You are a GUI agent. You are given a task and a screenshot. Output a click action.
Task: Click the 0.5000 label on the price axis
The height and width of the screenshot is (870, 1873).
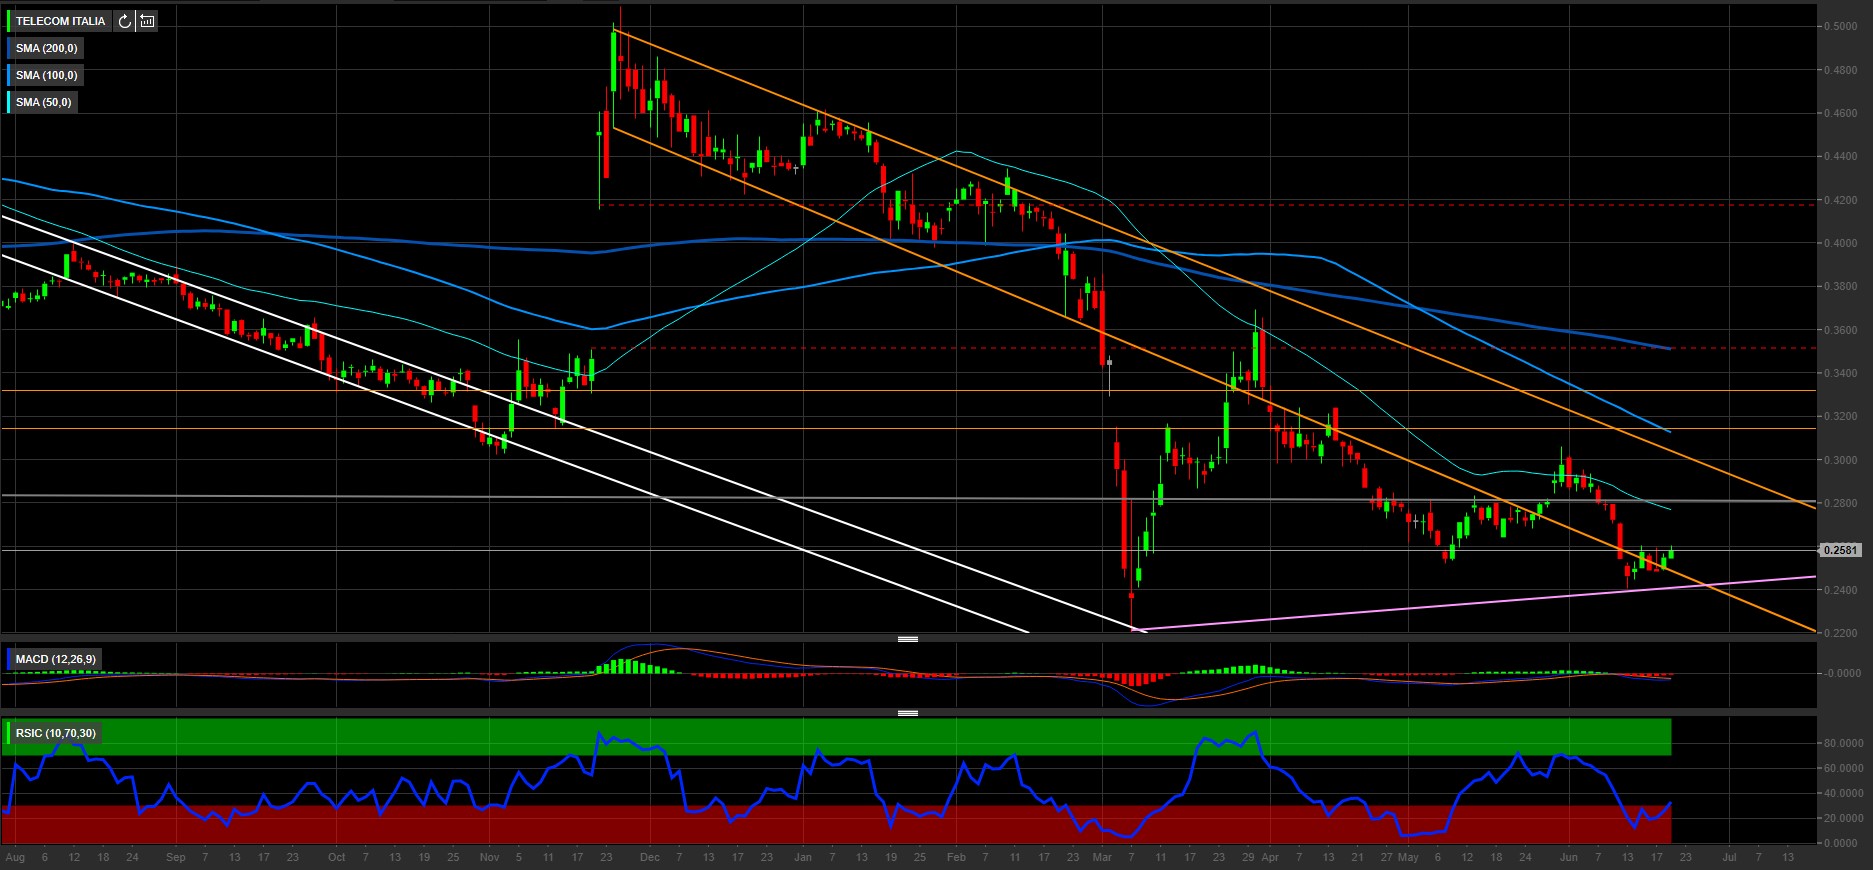1842,27
